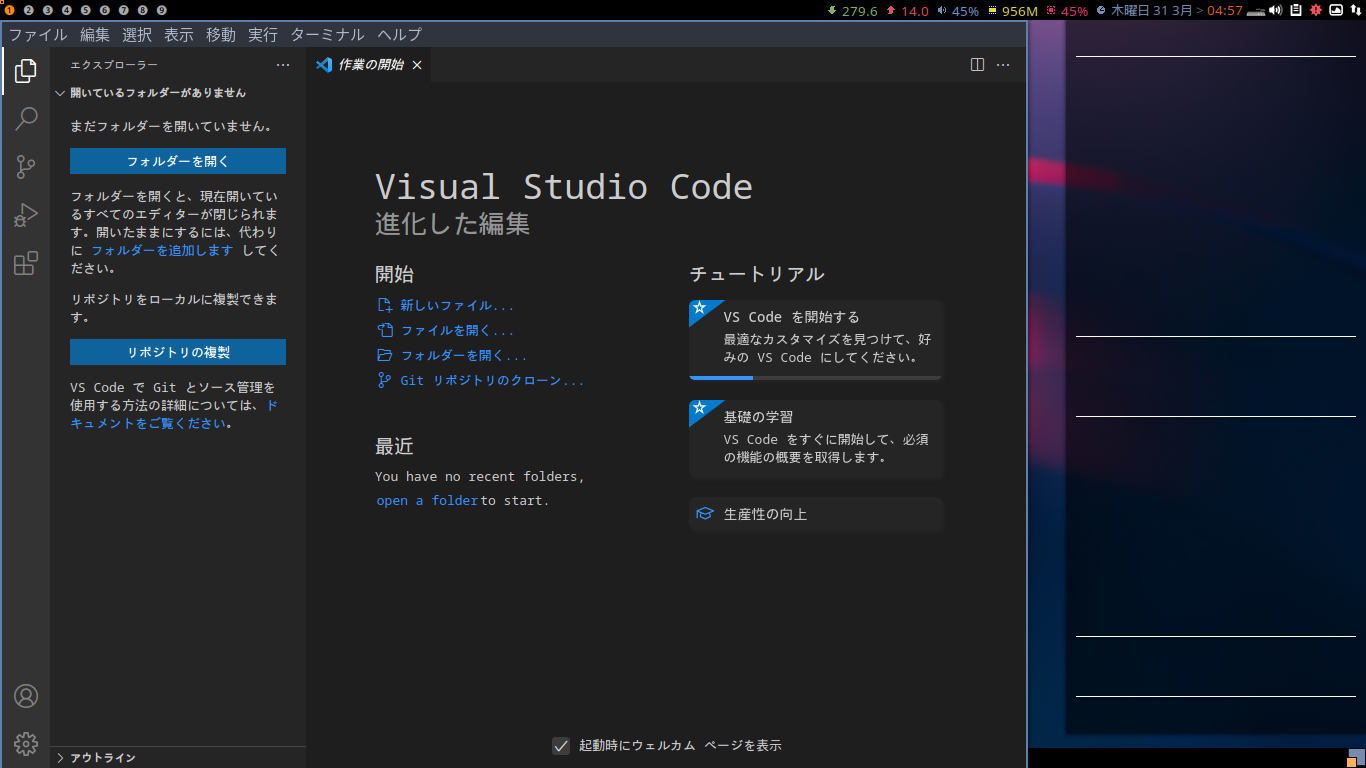Click the 45% volume readout in top bar
This screenshot has height=768, width=1366.
point(965,11)
